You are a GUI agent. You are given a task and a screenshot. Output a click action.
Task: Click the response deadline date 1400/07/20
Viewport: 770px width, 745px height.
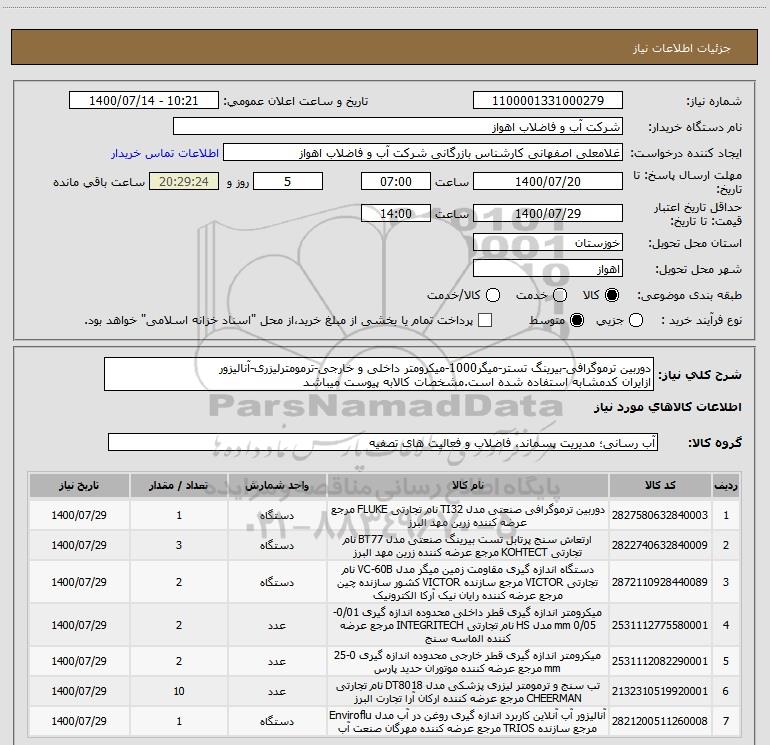pos(548,182)
